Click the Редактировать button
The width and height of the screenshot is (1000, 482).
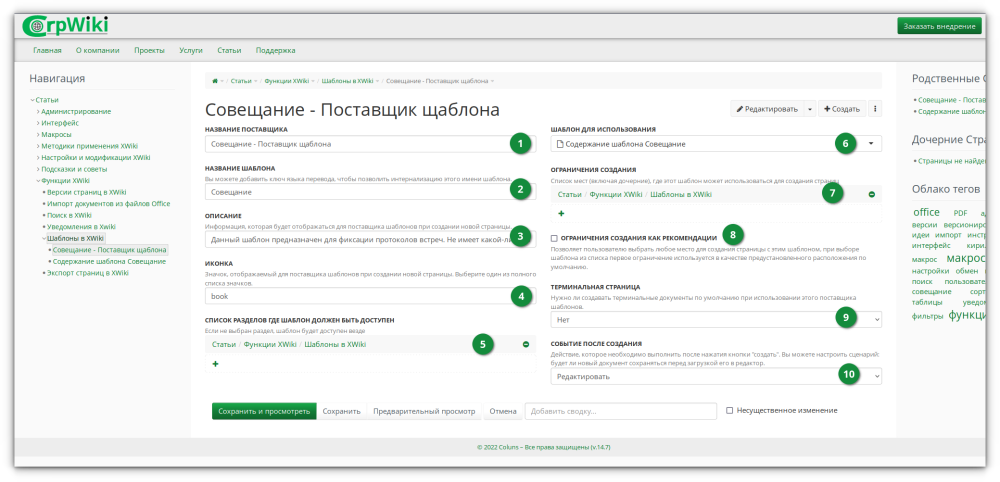(767, 109)
